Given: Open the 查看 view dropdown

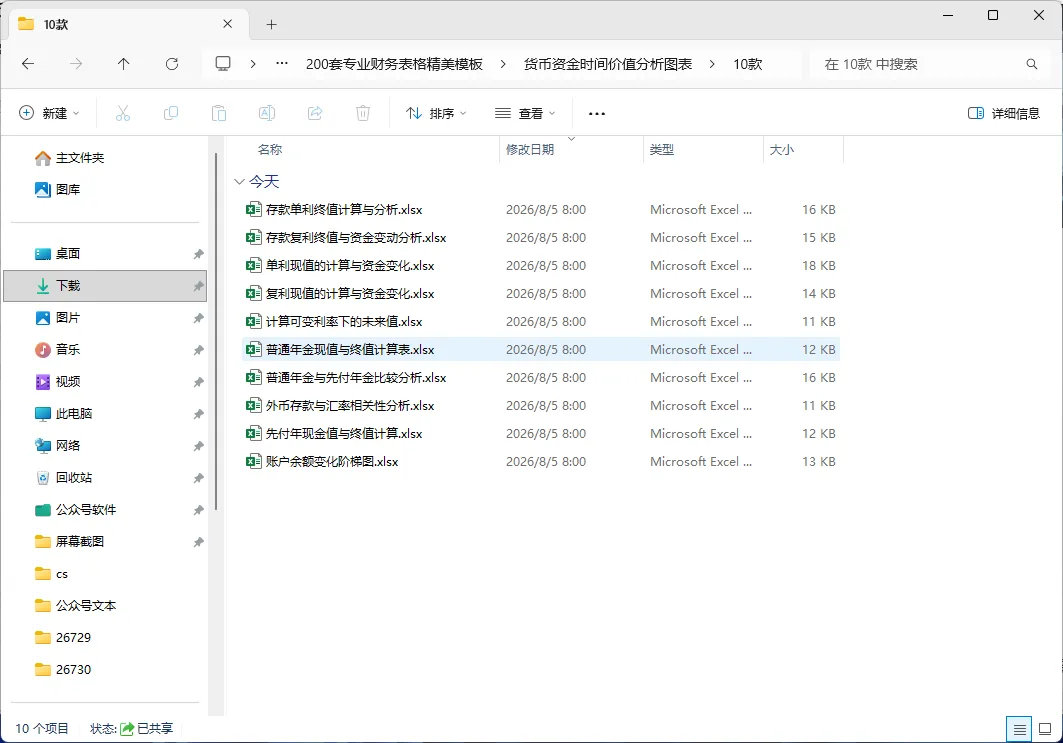Looking at the screenshot, I should click(x=525, y=113).
